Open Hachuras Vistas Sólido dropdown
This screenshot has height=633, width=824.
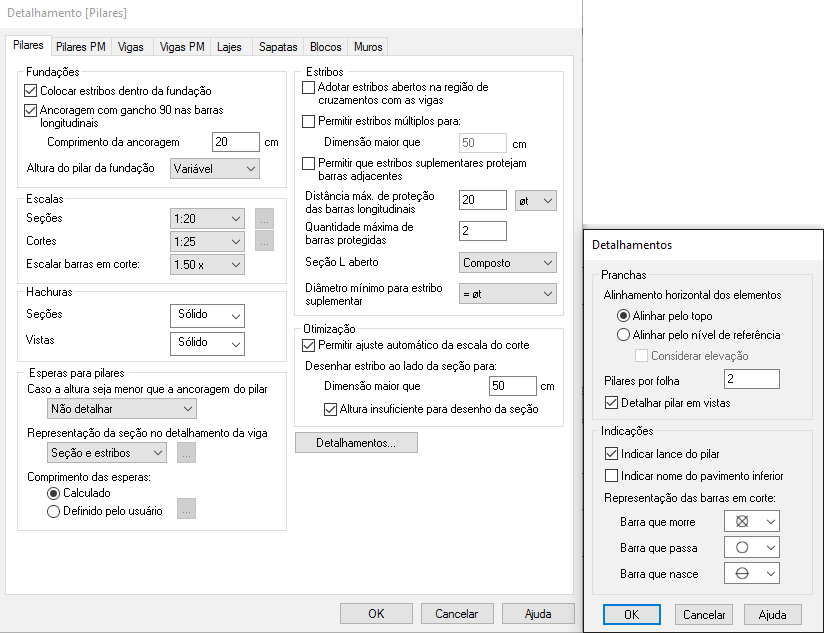pyautogui.click(x=207, y=344)
